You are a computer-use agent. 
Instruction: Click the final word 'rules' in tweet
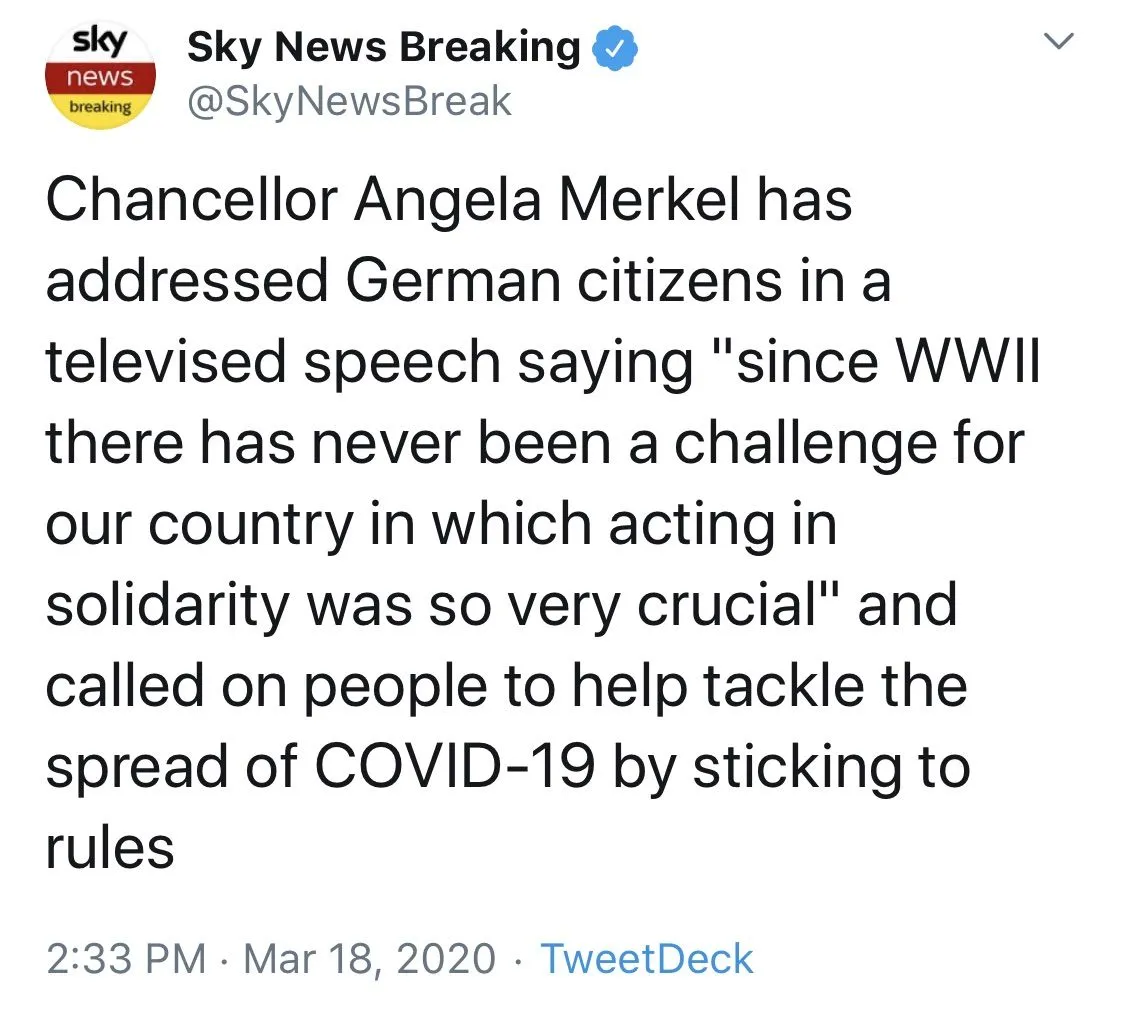click(x=110, y=848)
